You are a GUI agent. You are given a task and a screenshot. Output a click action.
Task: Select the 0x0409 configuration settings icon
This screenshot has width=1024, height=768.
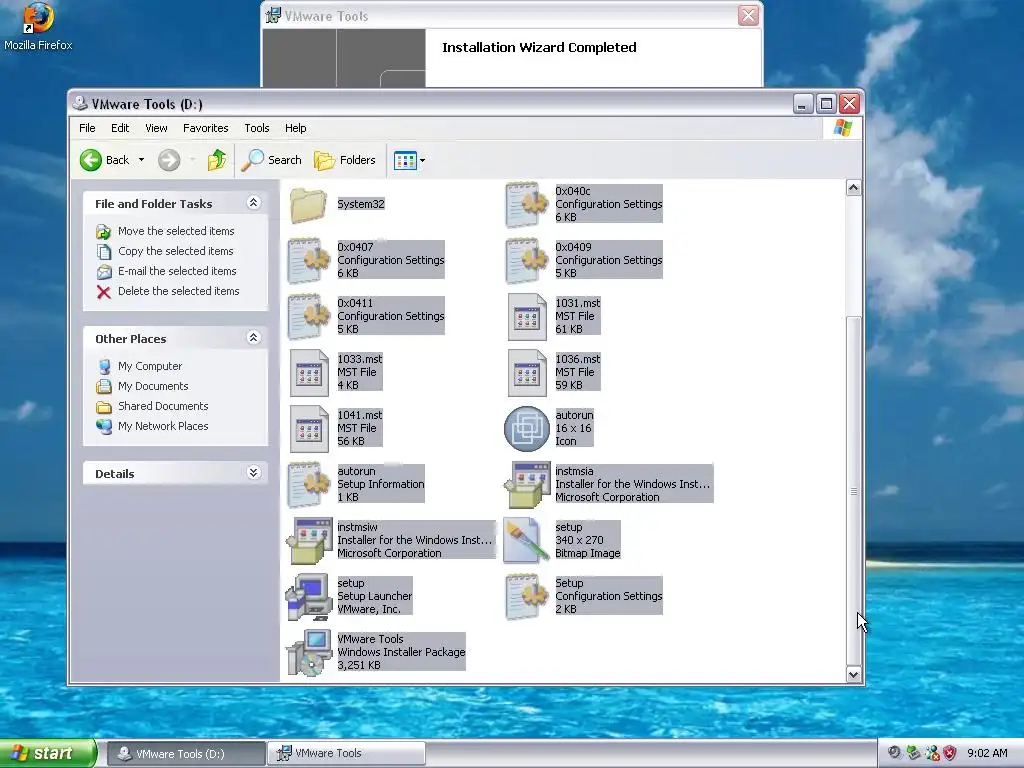(x=526, y=261)
